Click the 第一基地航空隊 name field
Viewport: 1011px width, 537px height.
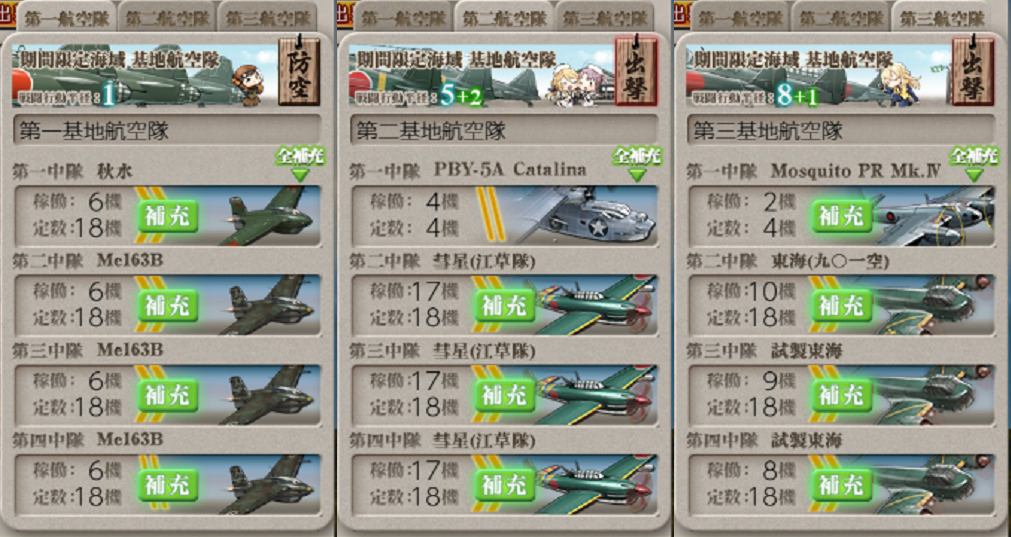(167, 132)
